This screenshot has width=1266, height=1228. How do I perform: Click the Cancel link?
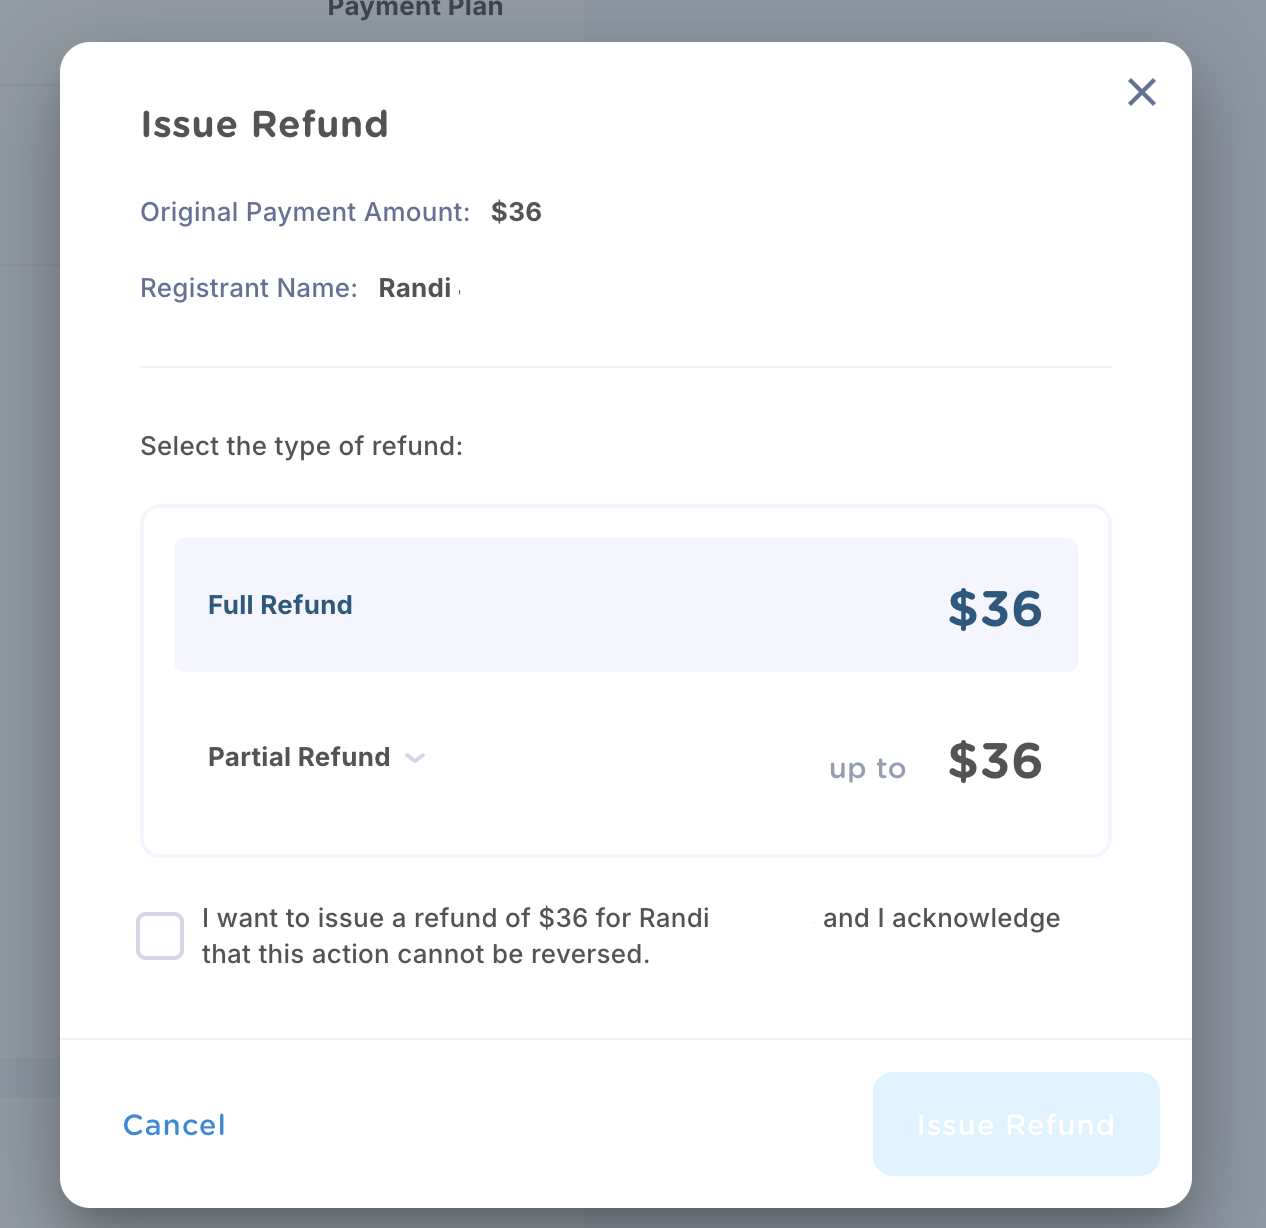[174, 1125]
